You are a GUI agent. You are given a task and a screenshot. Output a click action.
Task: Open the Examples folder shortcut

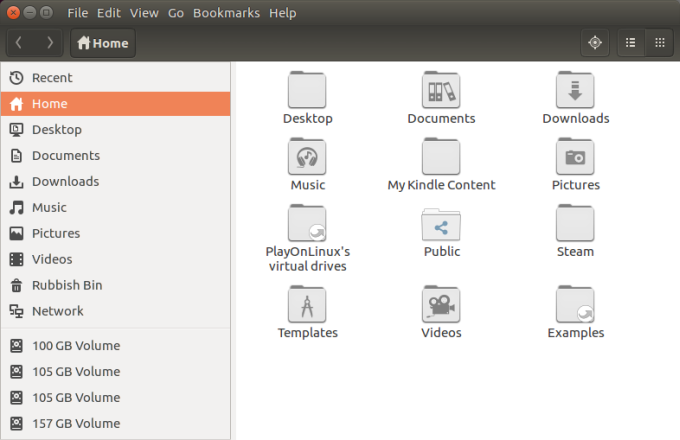(x=575, y=304)
